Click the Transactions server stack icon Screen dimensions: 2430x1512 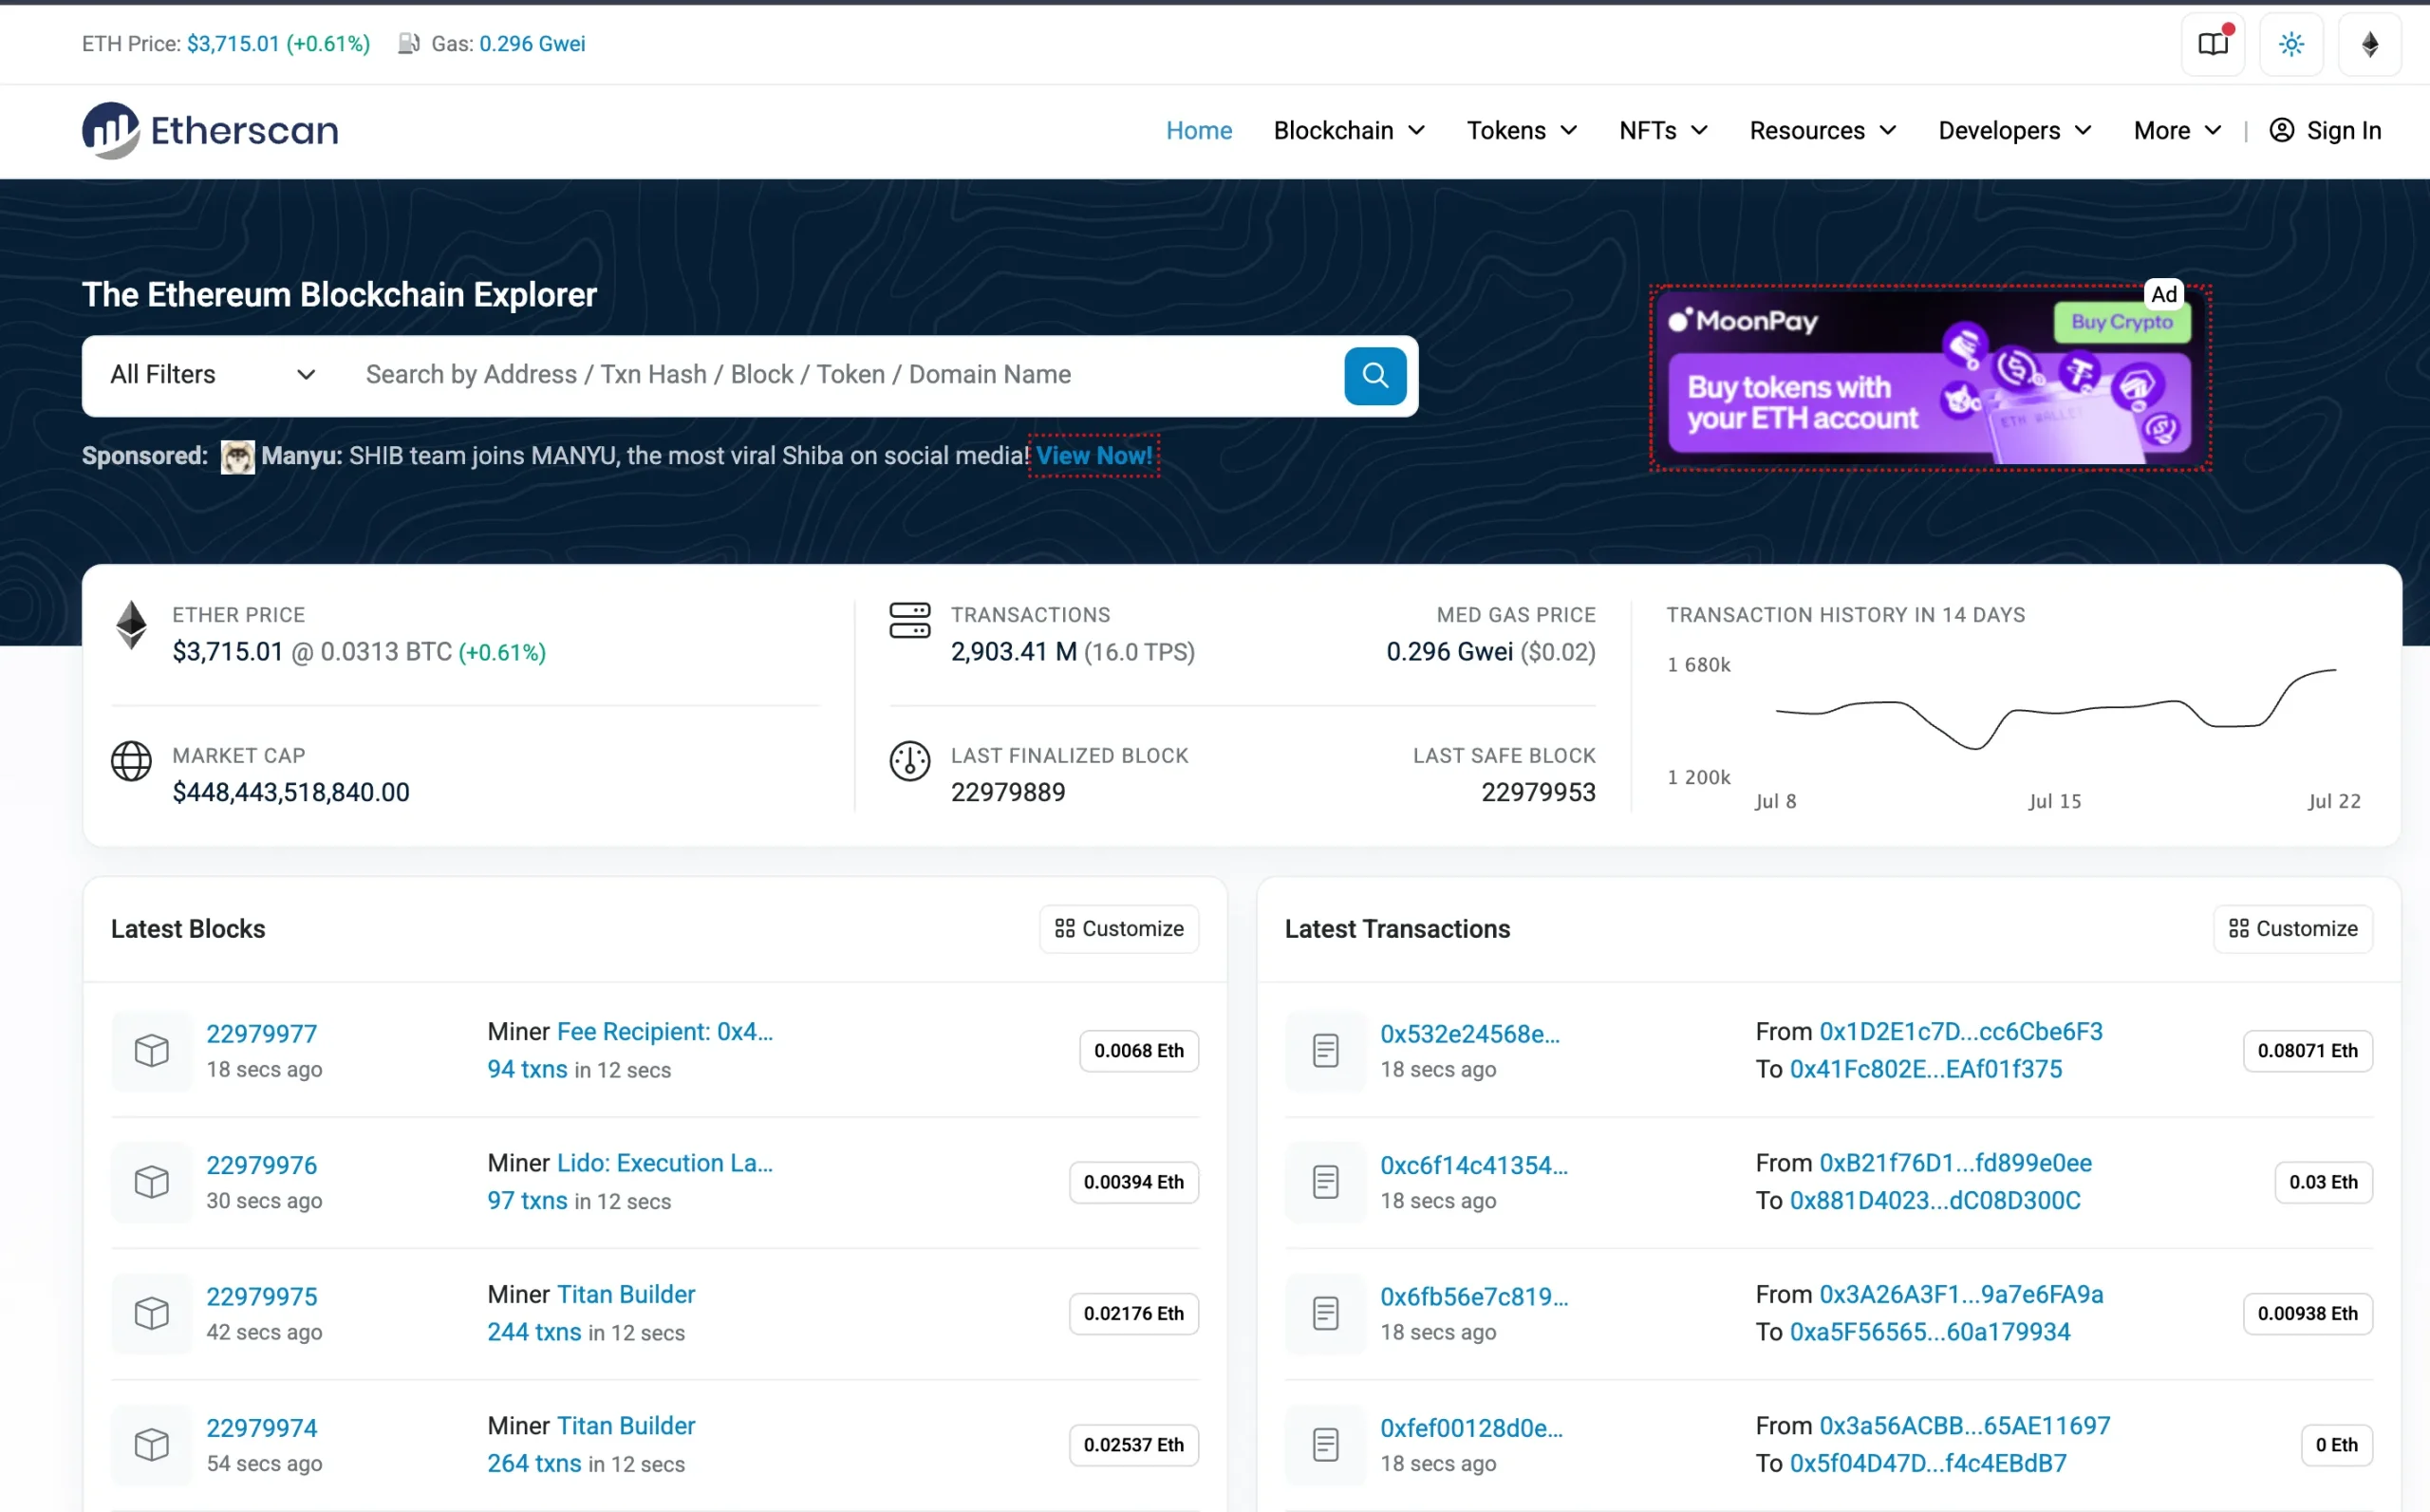[x=909, y=620]
